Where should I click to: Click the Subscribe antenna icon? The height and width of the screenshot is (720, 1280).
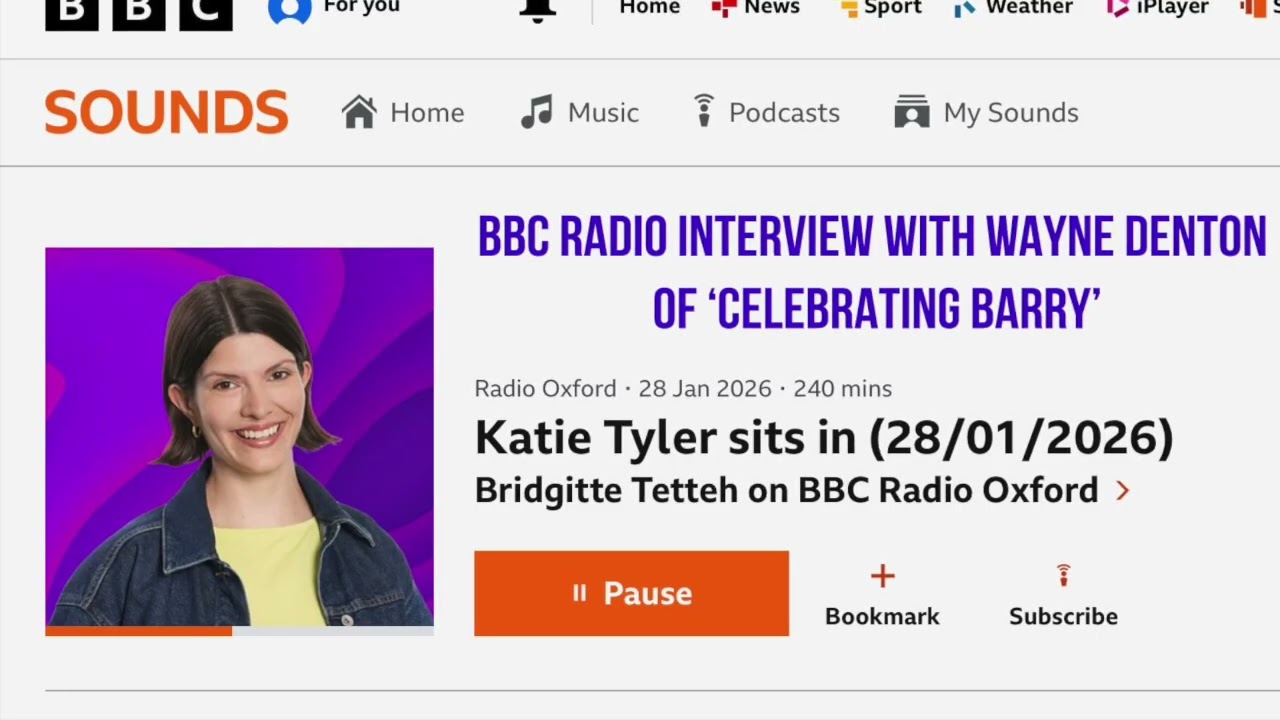(1063, 575)
